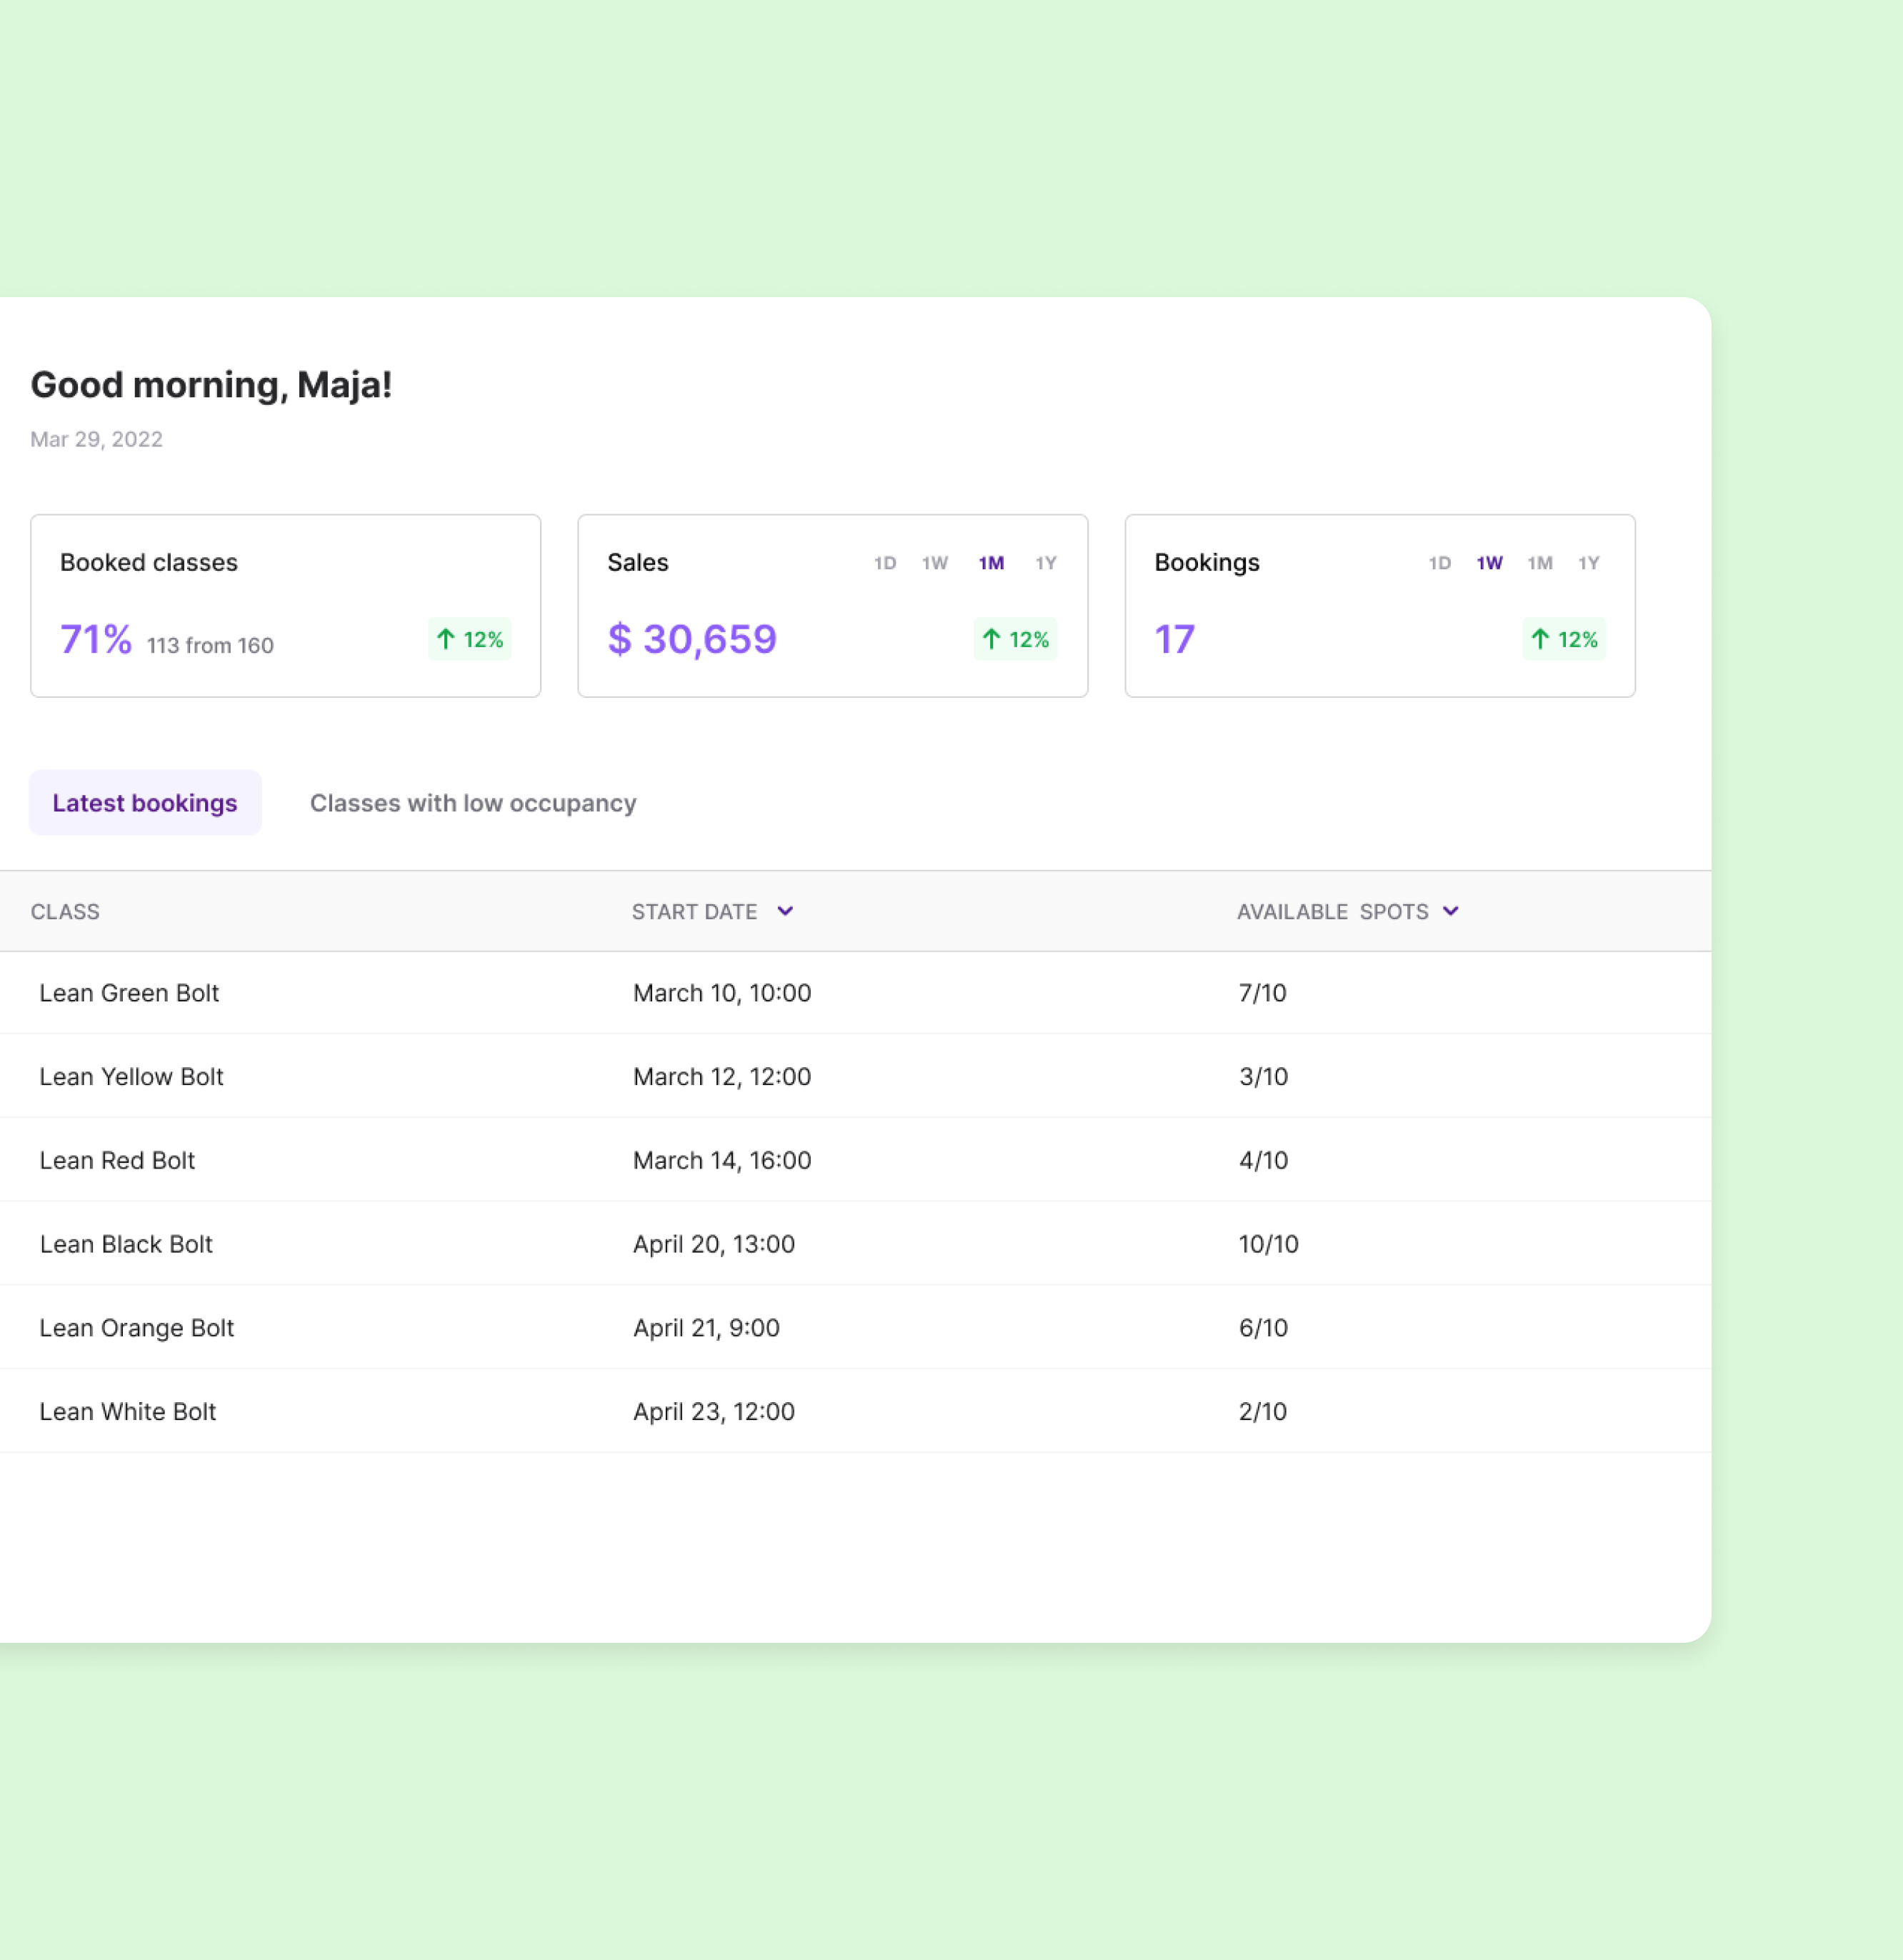The height and width of the screenshot is (1960, 1903).
Task: Sort by Available Spots chevron arrow
Action: (x=1450, y=911)
